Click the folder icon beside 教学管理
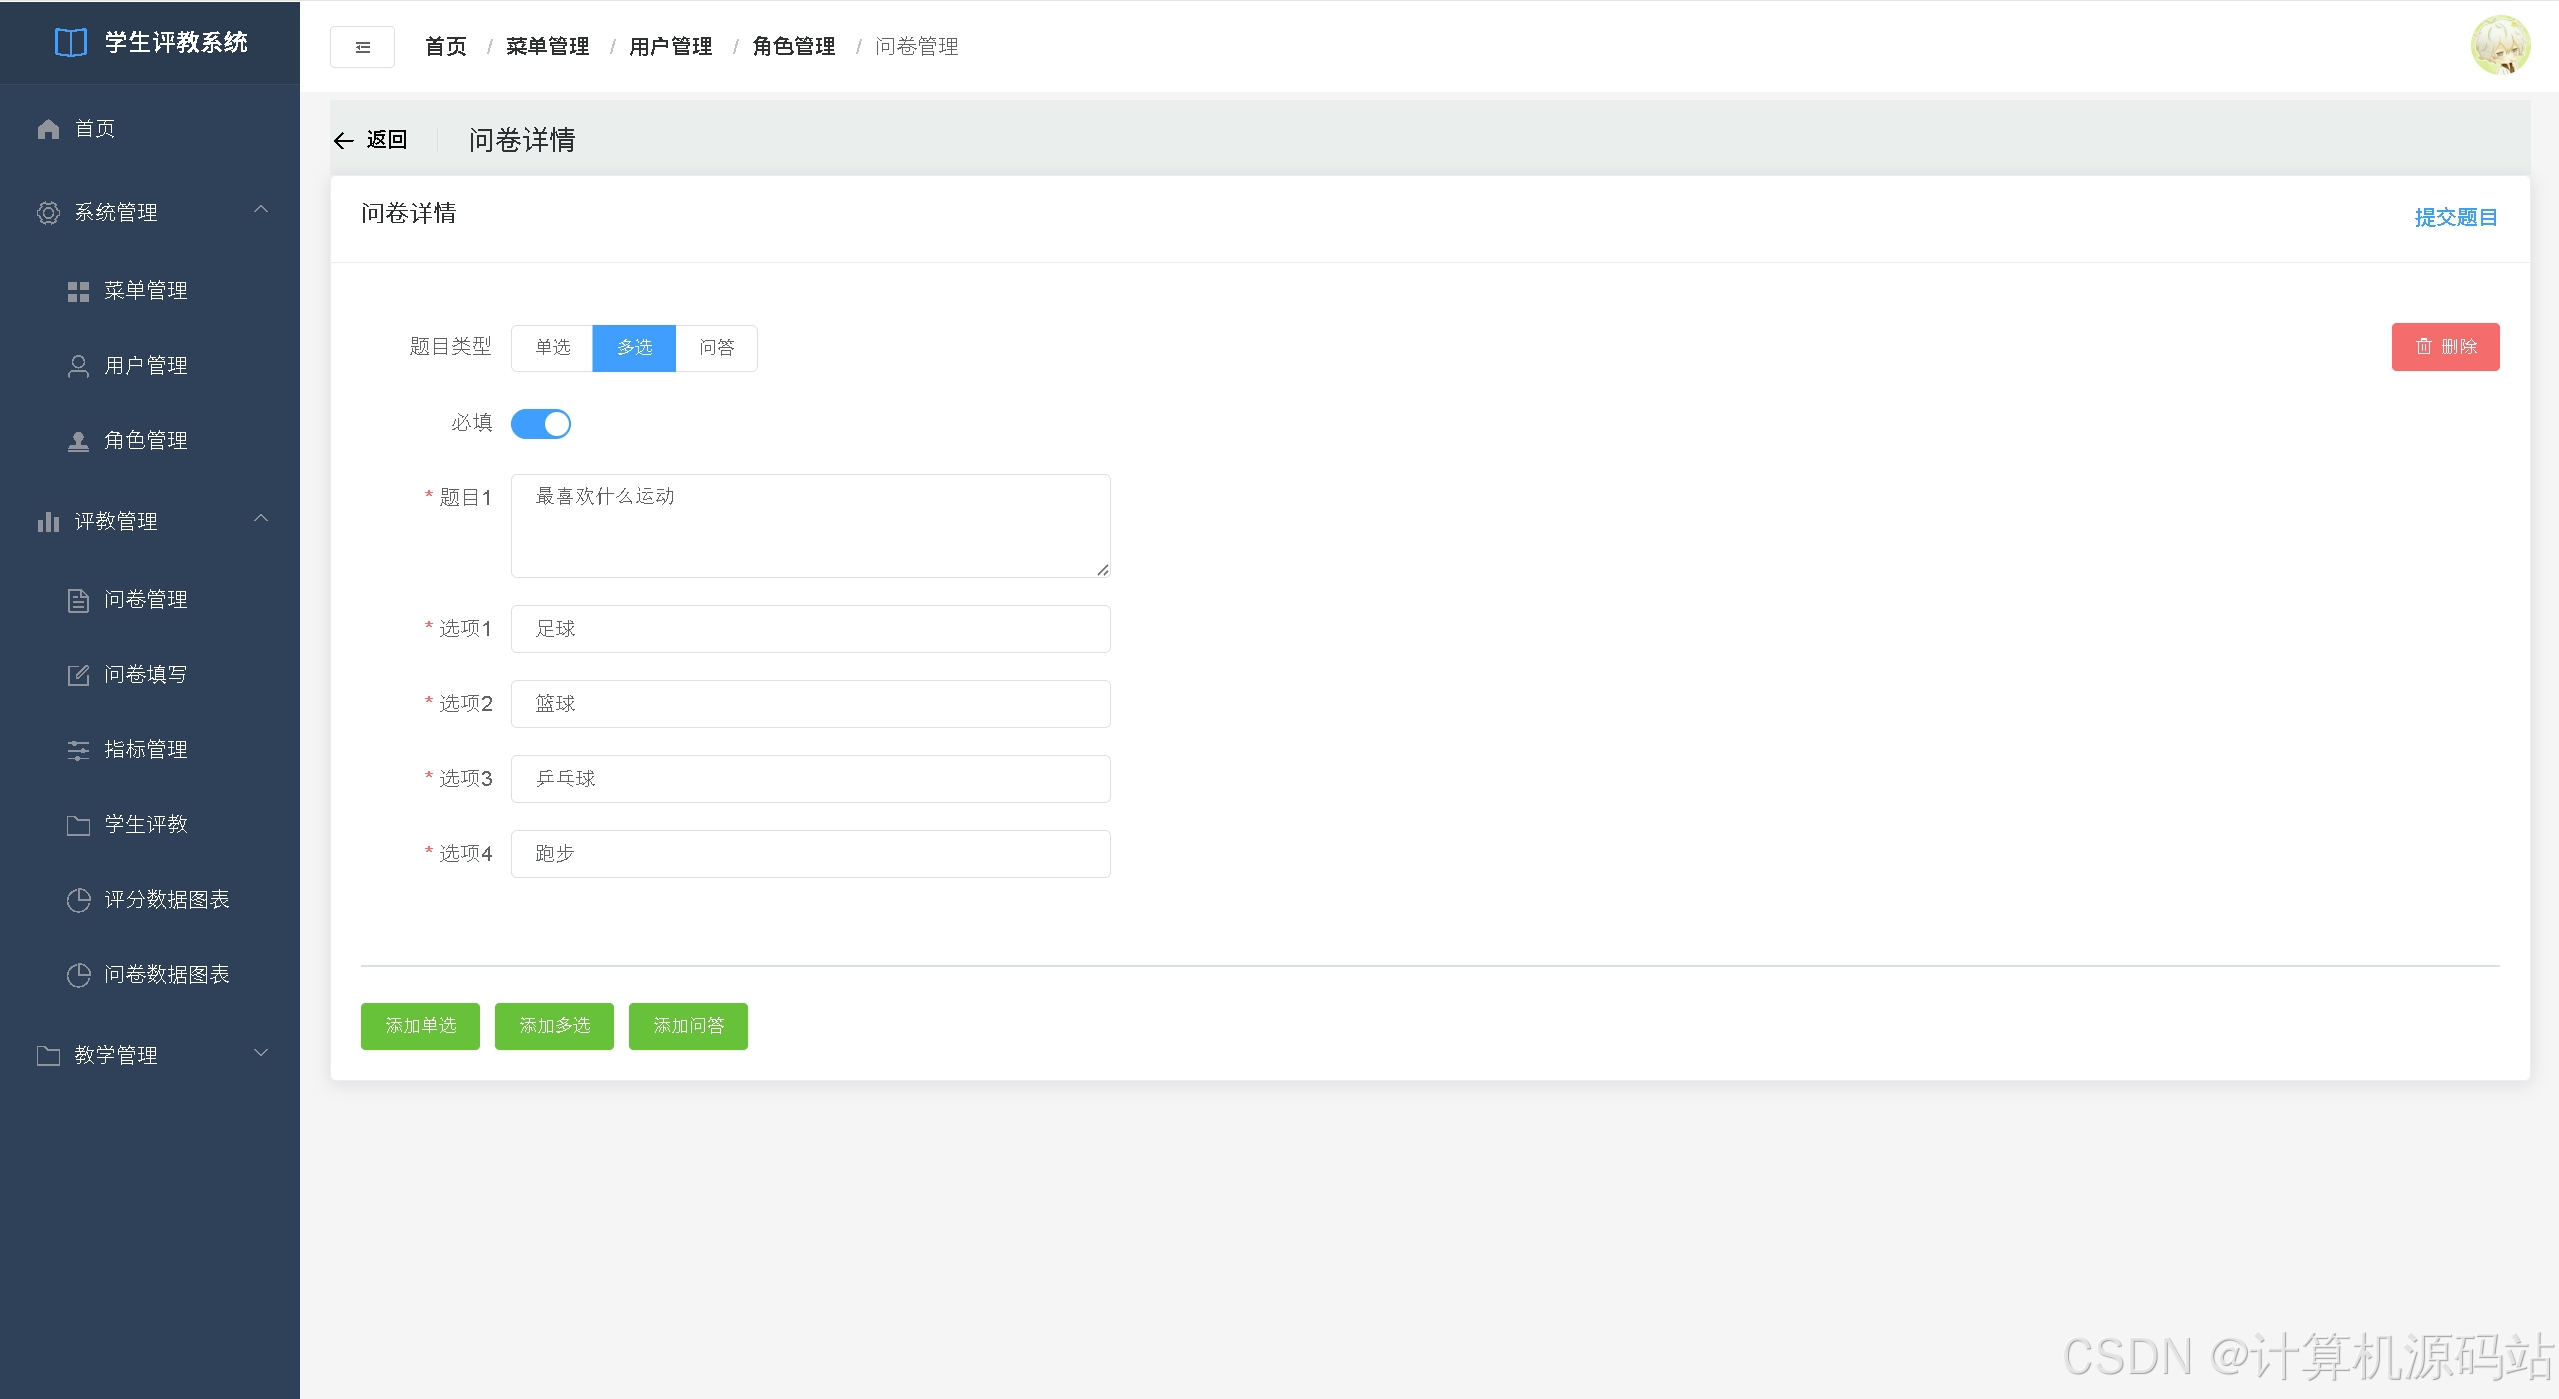The height and width of the screenshot is (1399, 2559). 48,1056
